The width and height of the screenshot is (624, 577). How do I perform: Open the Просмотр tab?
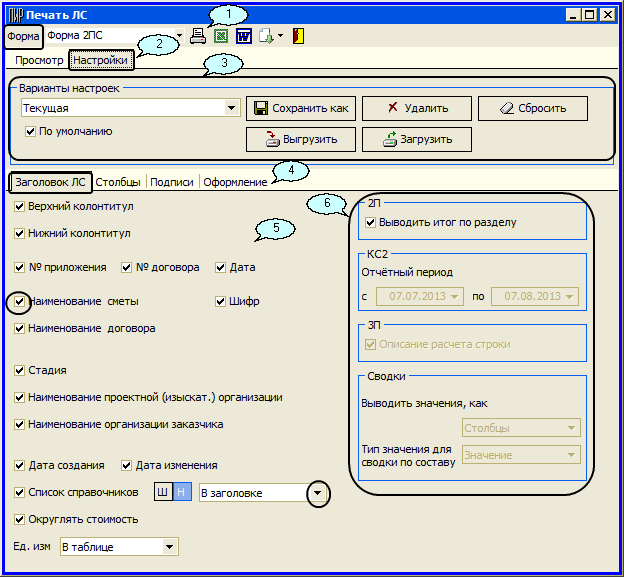(40, 61)
